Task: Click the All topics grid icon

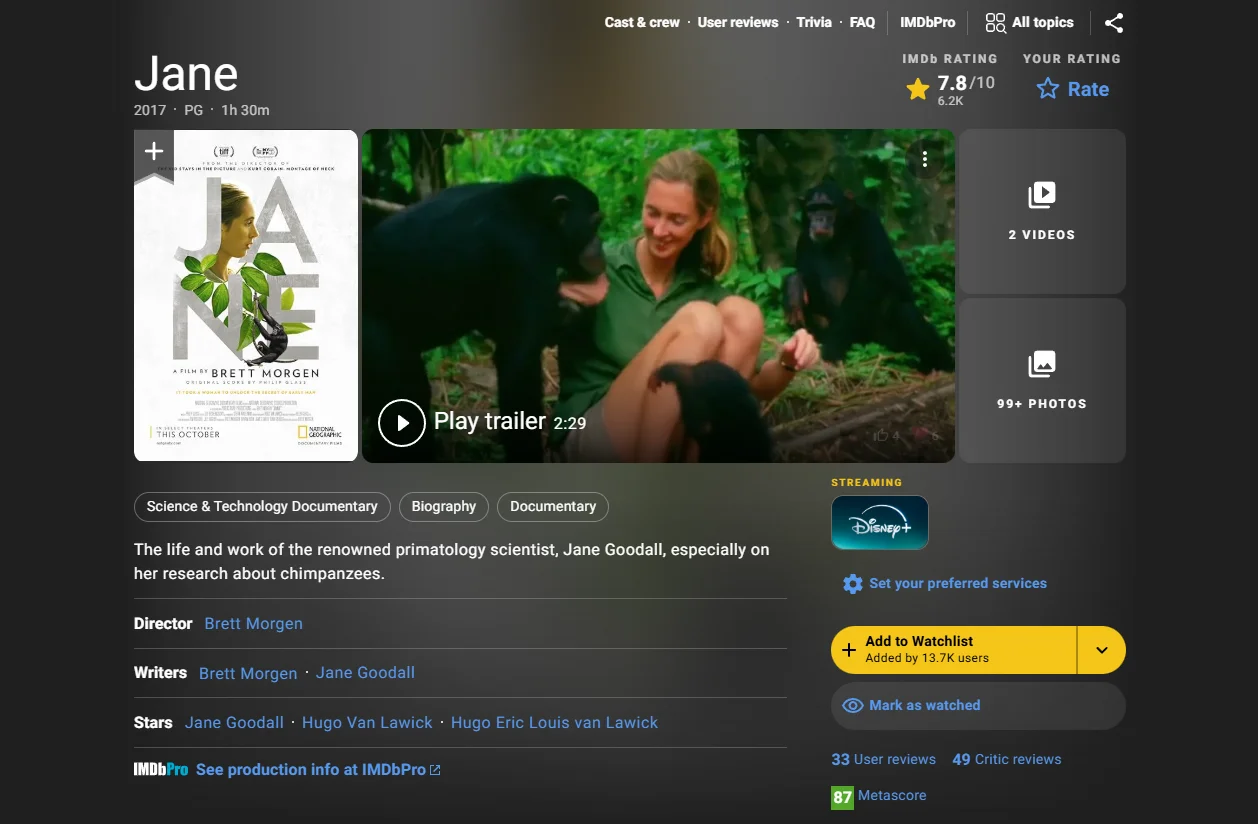Action: coord(994,22)
